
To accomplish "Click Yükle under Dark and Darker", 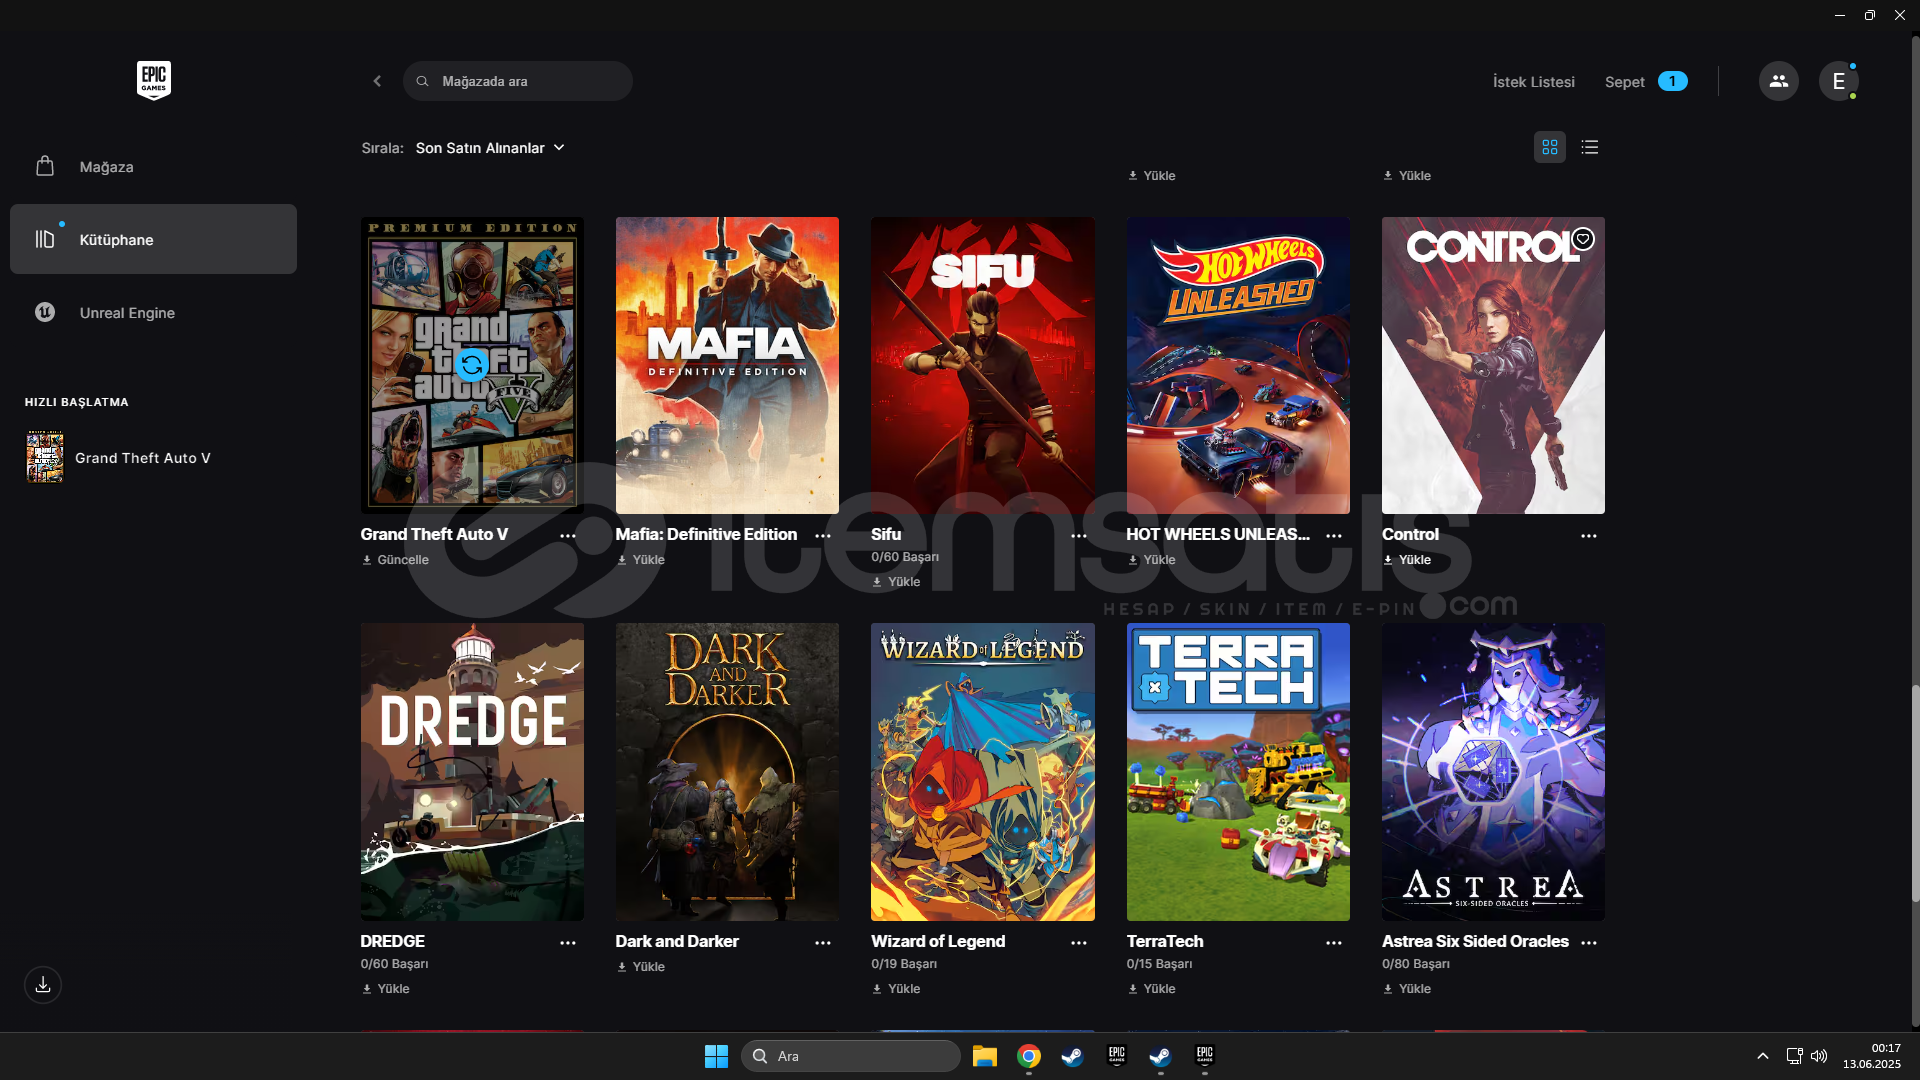I will click(x=641, y=967).
